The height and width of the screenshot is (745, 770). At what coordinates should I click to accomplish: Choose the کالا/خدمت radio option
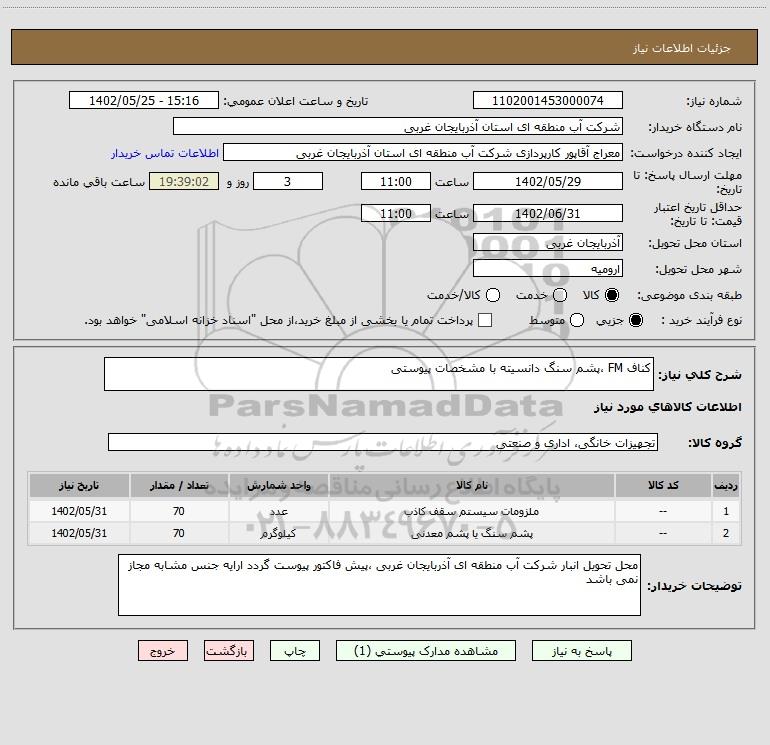[x=493, y=295]
